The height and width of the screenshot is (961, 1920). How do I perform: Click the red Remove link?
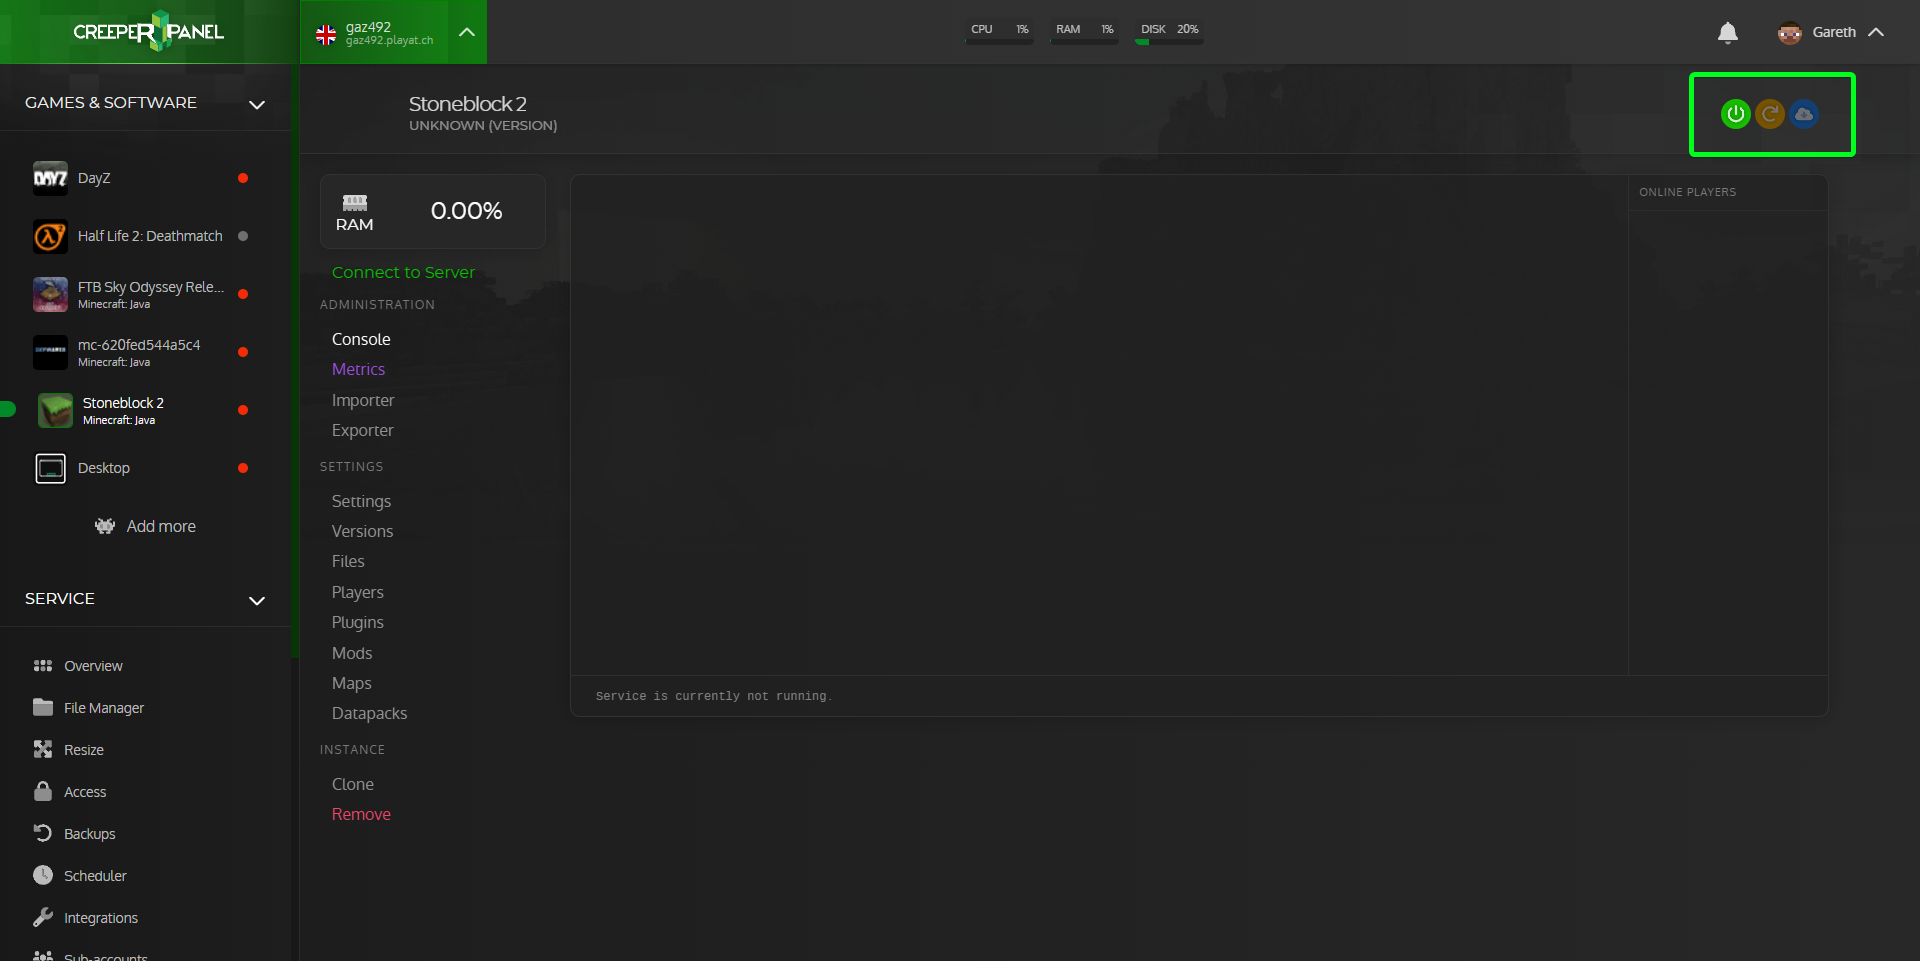[x=361, y=814]
